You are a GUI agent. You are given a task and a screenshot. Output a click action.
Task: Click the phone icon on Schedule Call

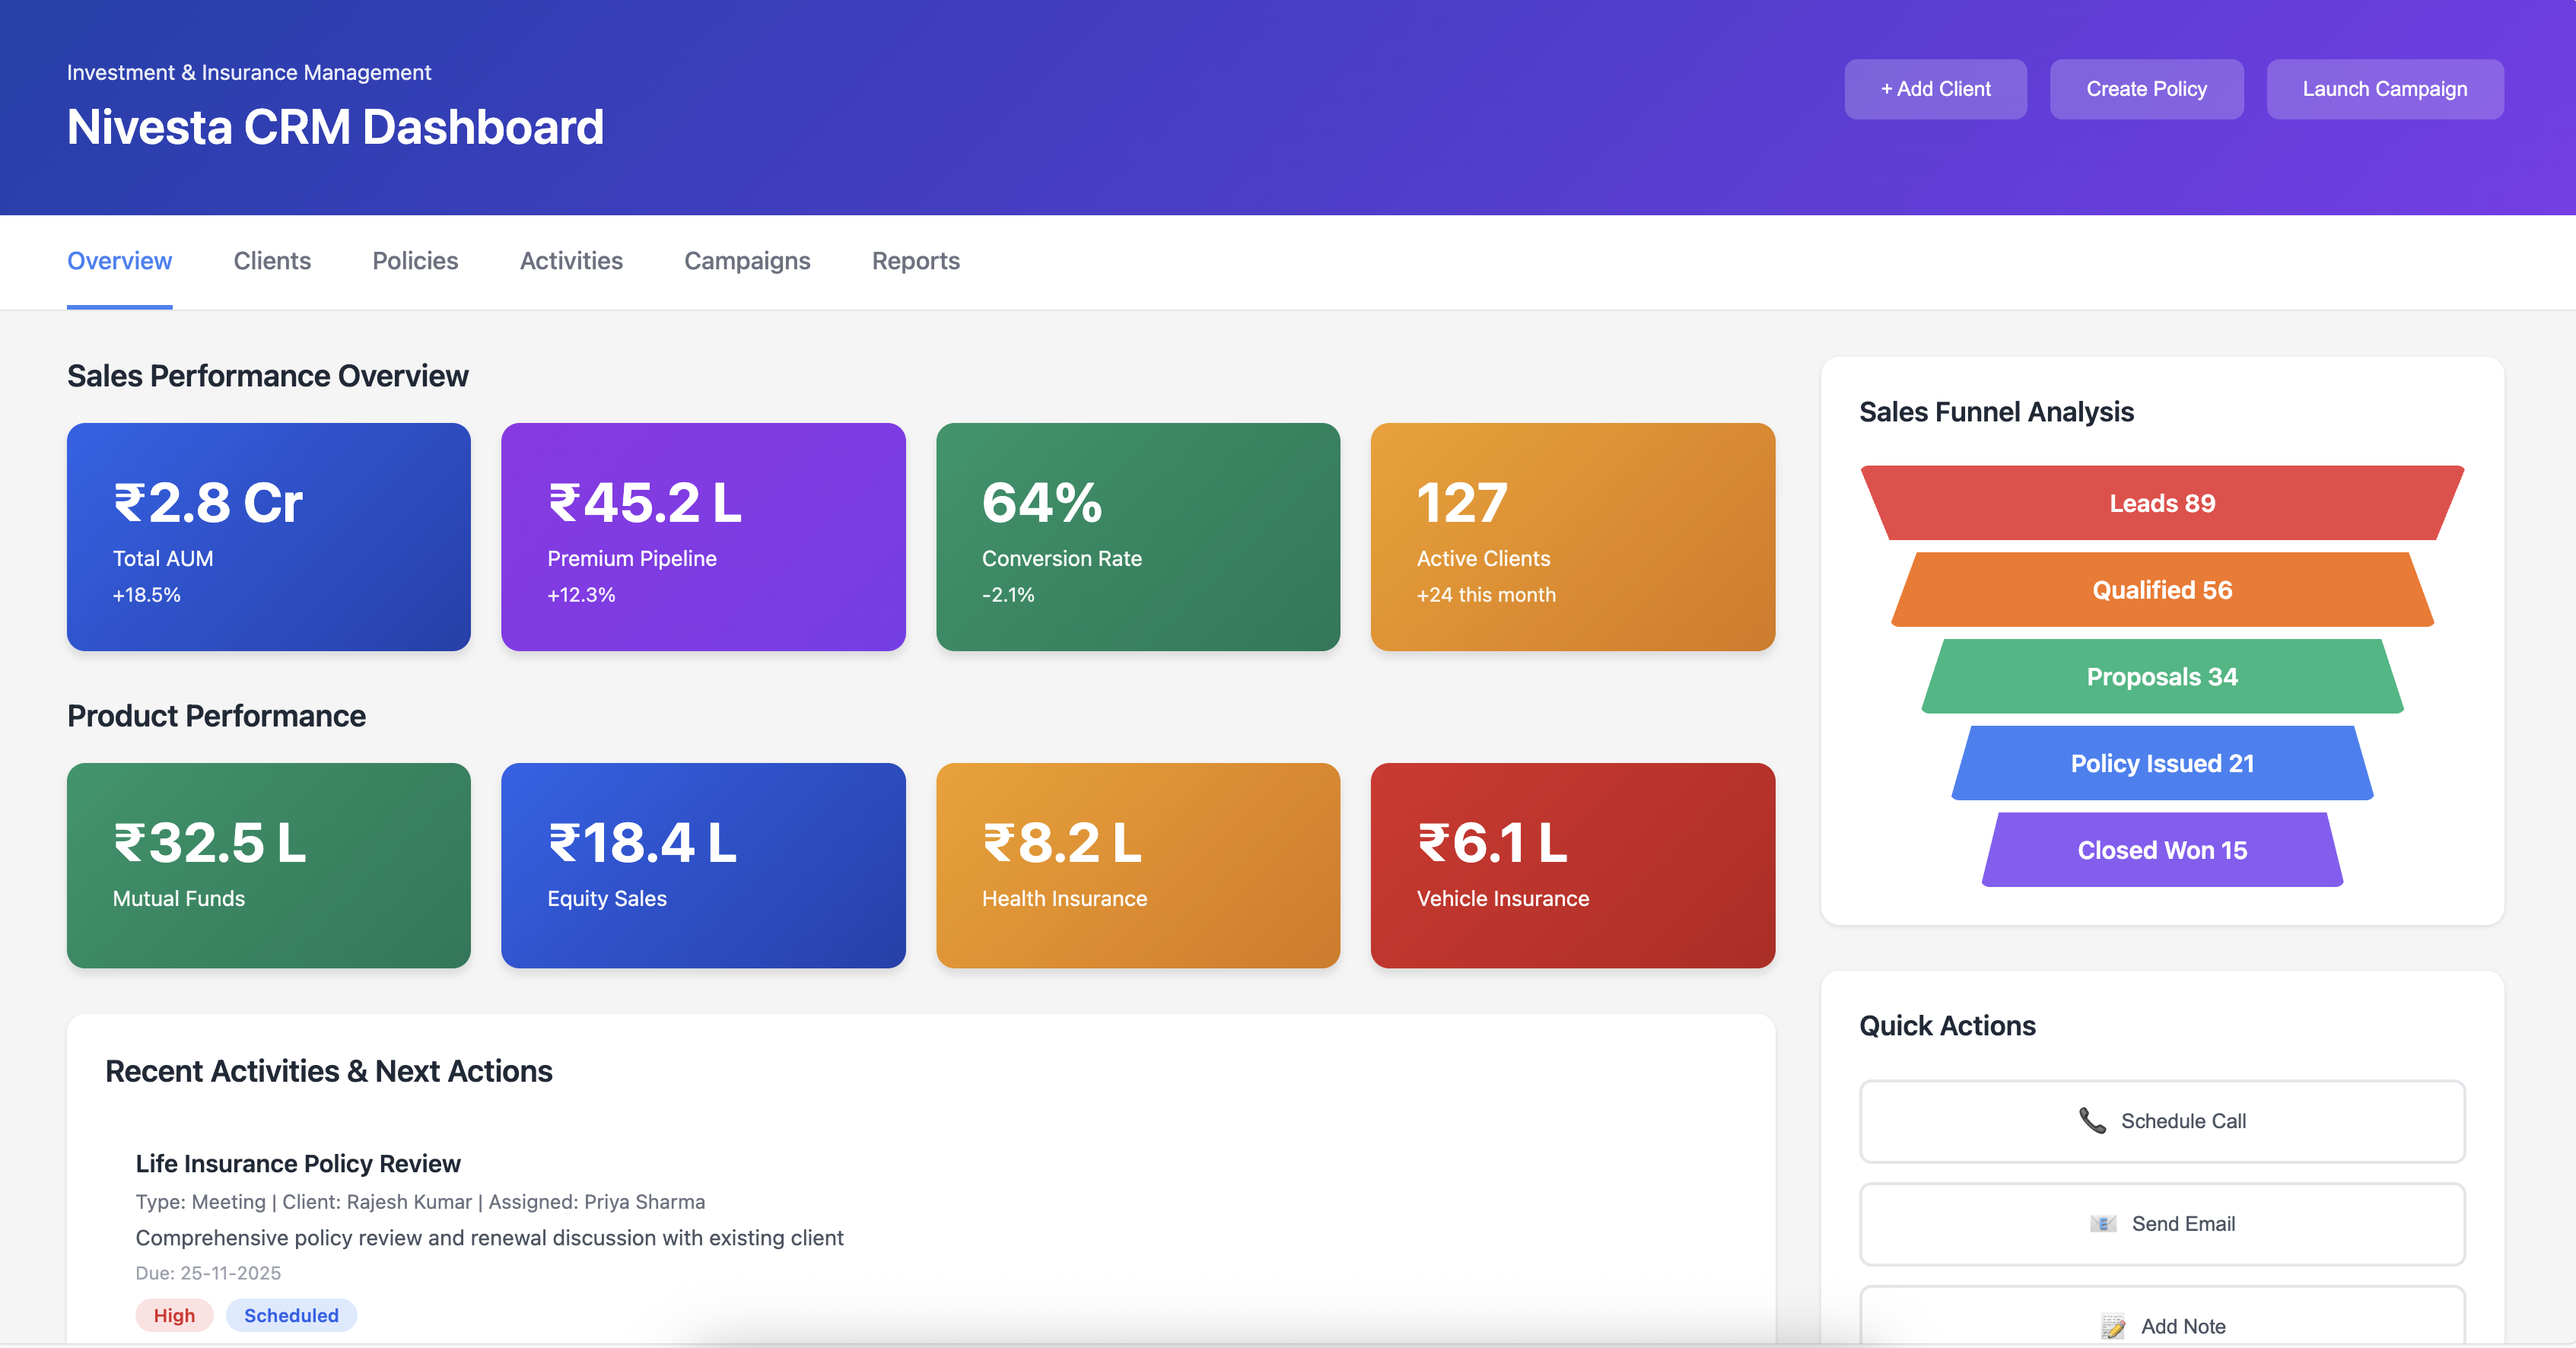(2092, 1120)
